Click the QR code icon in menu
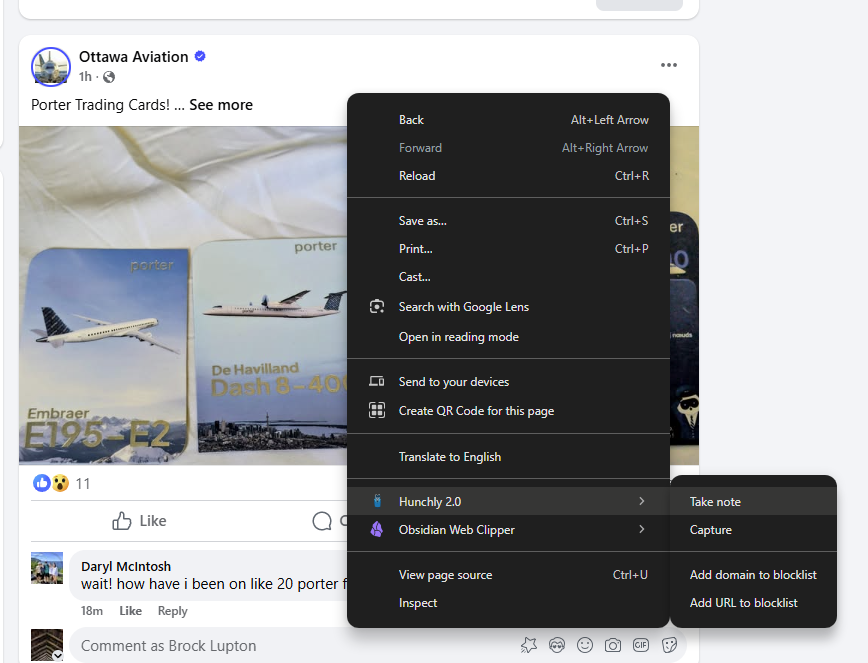Viewport: 868px width, 663px height. (377, 410)
